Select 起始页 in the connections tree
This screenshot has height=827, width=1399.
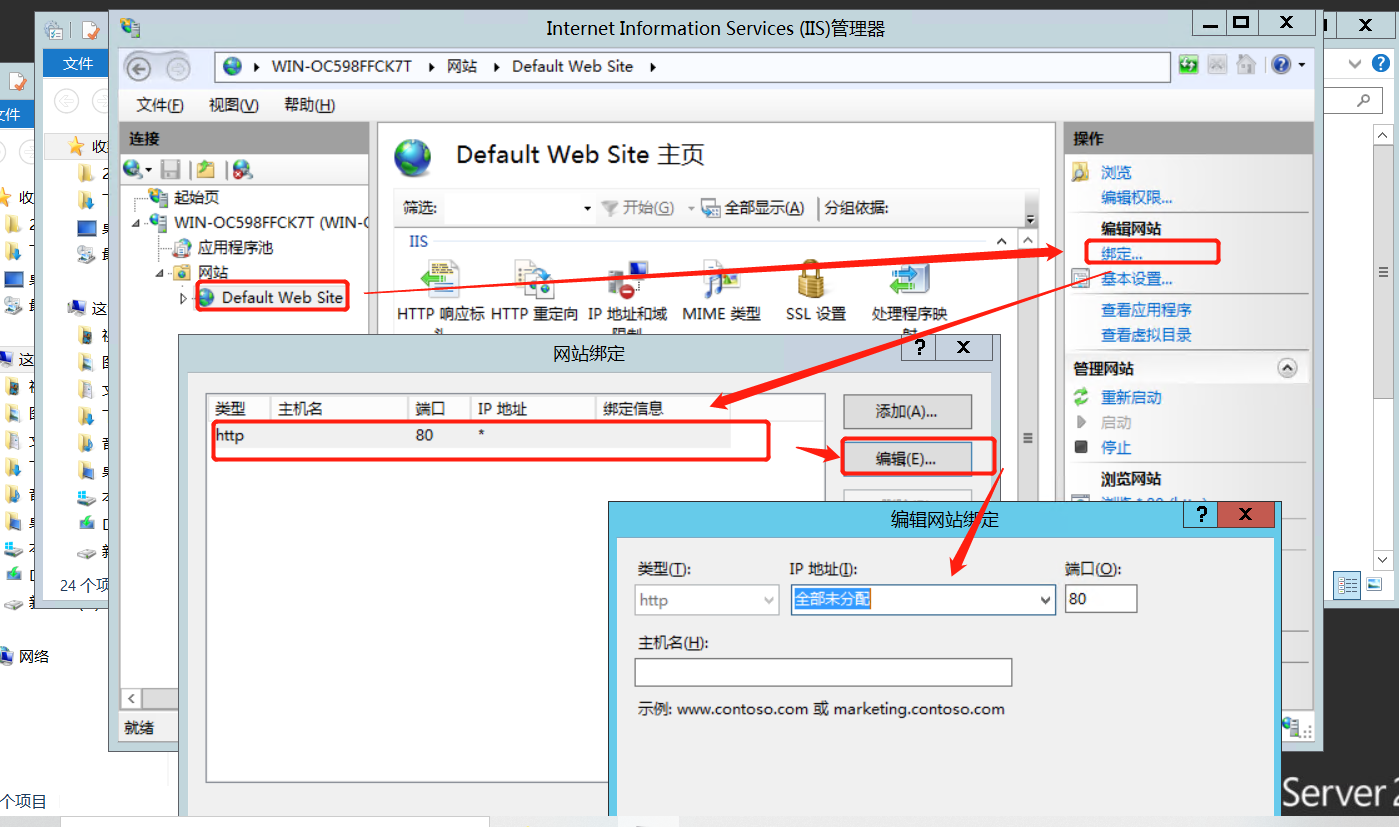click(x=196, y=197)
